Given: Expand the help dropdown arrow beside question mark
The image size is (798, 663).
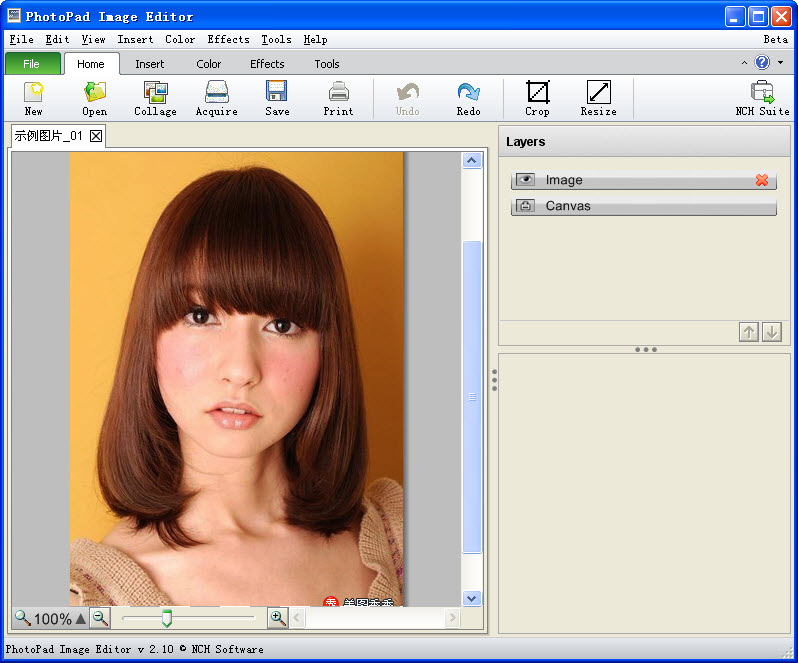Looking at the screenshot, I should [x=780, y=63].
